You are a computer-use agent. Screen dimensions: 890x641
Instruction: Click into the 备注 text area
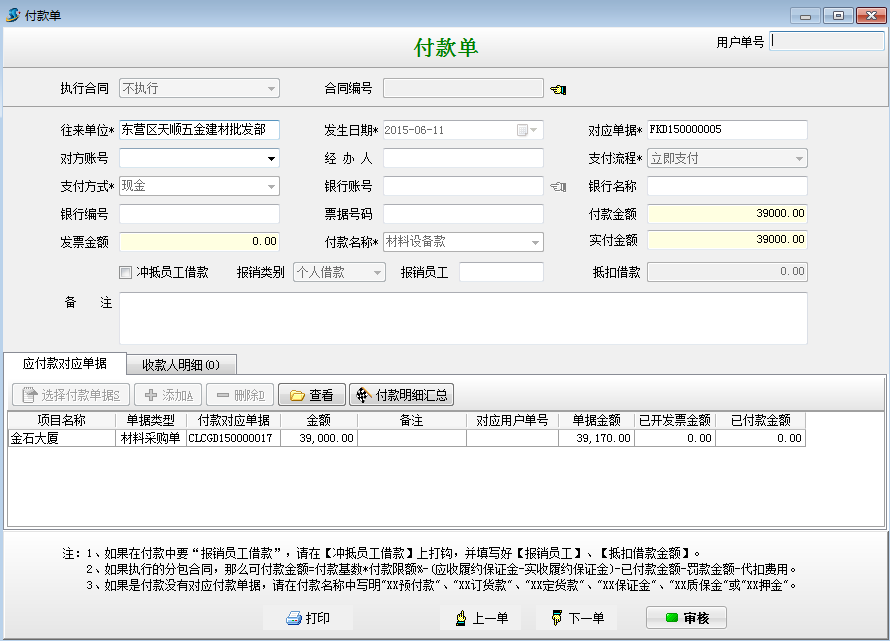click(463, 318)
